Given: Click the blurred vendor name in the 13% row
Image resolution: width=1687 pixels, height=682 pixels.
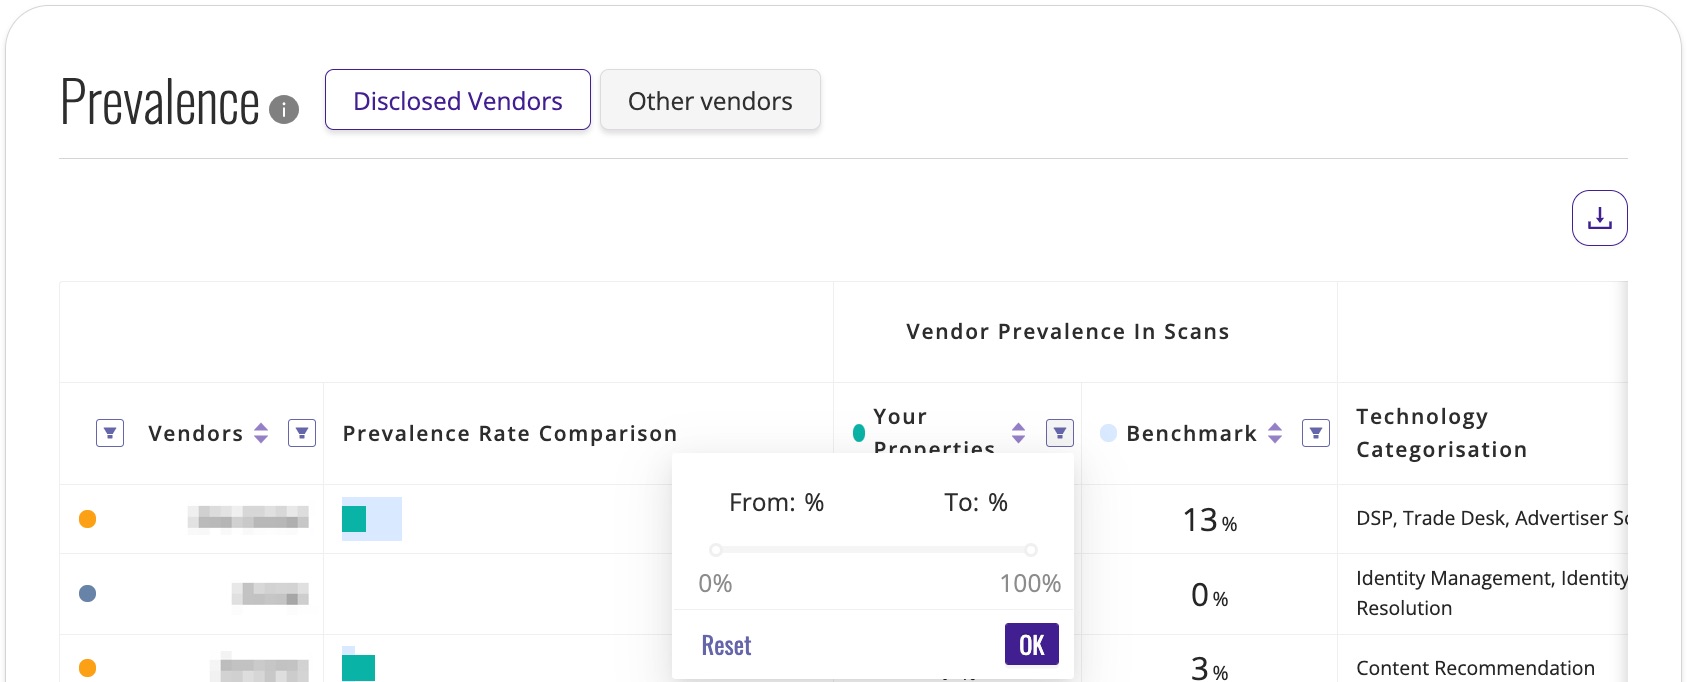Looking at the screenshot, I should (x=248, y=518).
